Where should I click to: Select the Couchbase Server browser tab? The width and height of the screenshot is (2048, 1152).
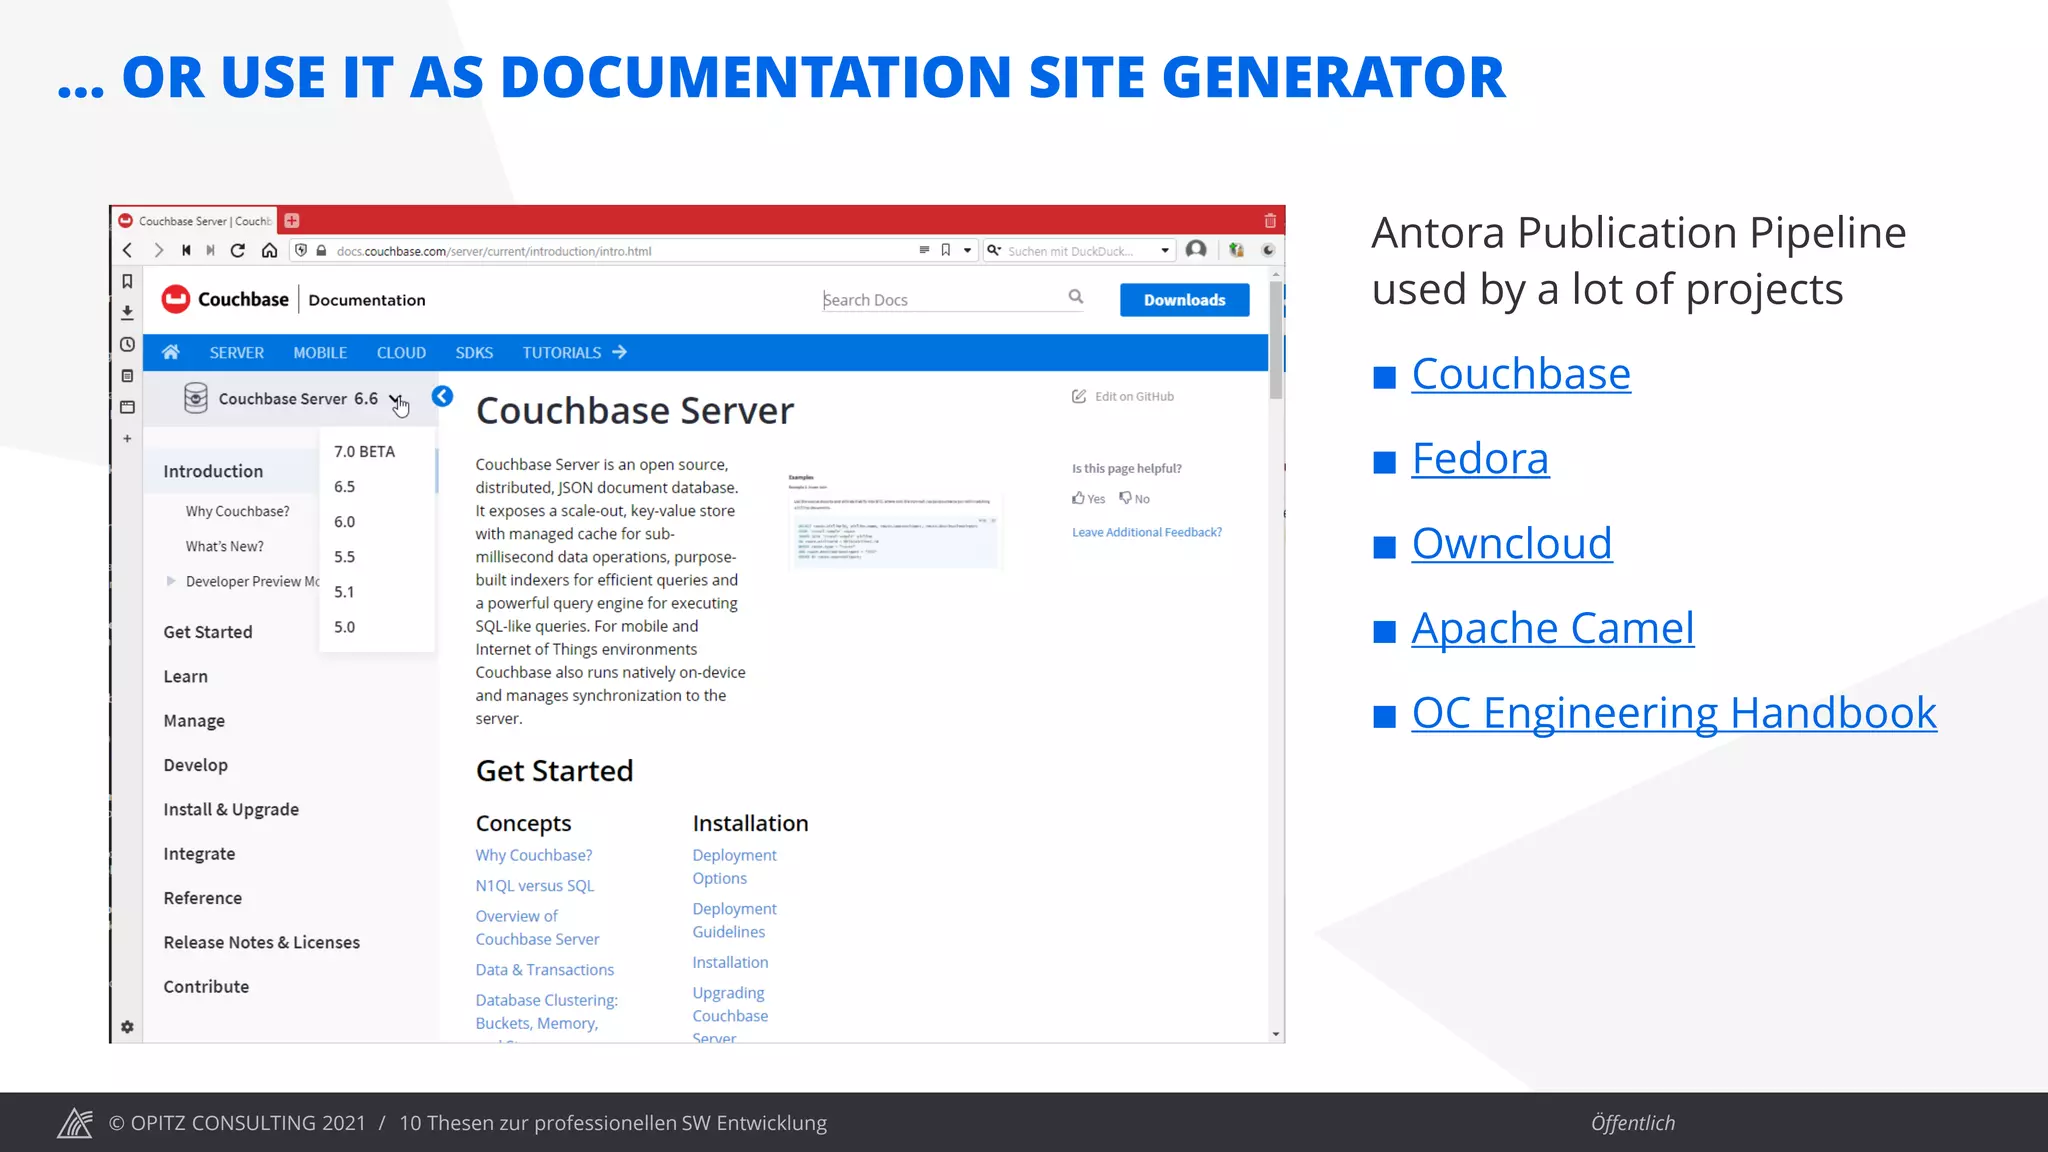click(195, 220)
